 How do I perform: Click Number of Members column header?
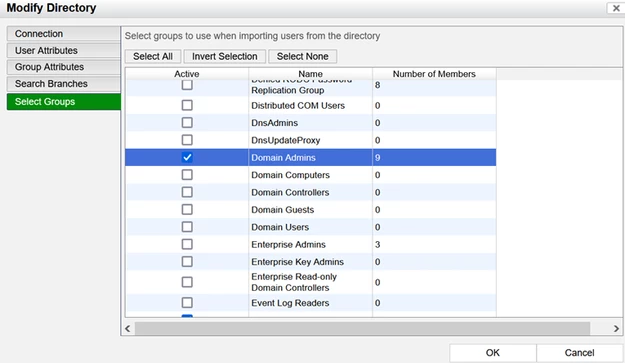pyautogui.click(x=434, y=74)
